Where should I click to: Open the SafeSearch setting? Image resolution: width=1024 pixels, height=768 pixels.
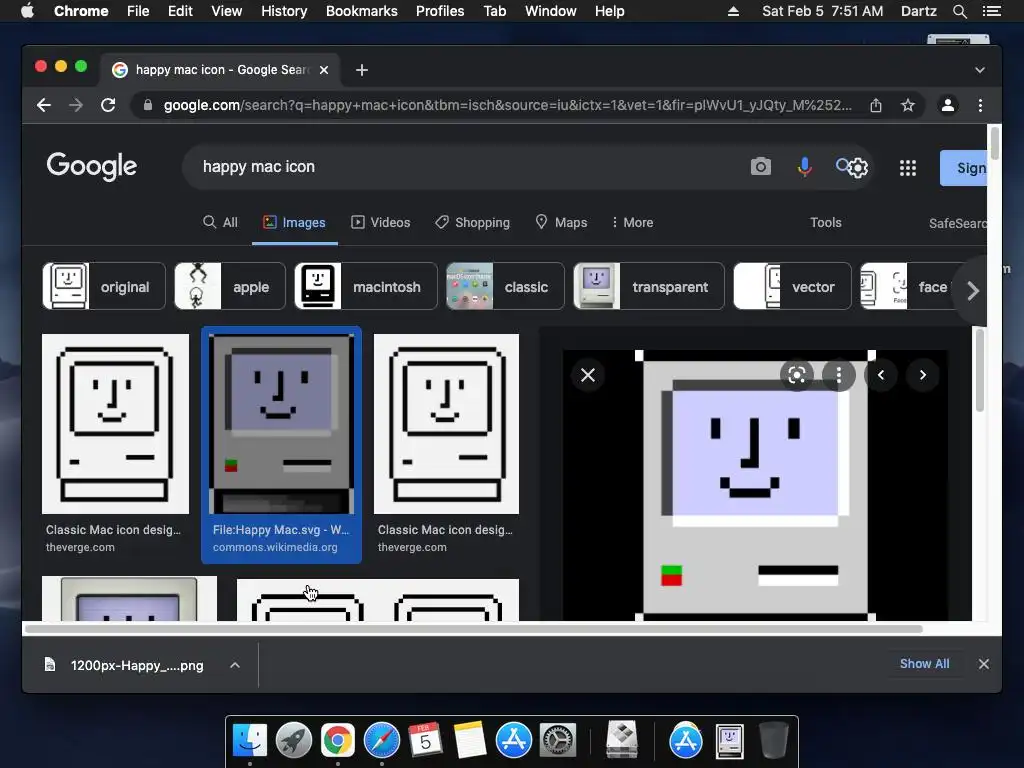click(957, 223)
